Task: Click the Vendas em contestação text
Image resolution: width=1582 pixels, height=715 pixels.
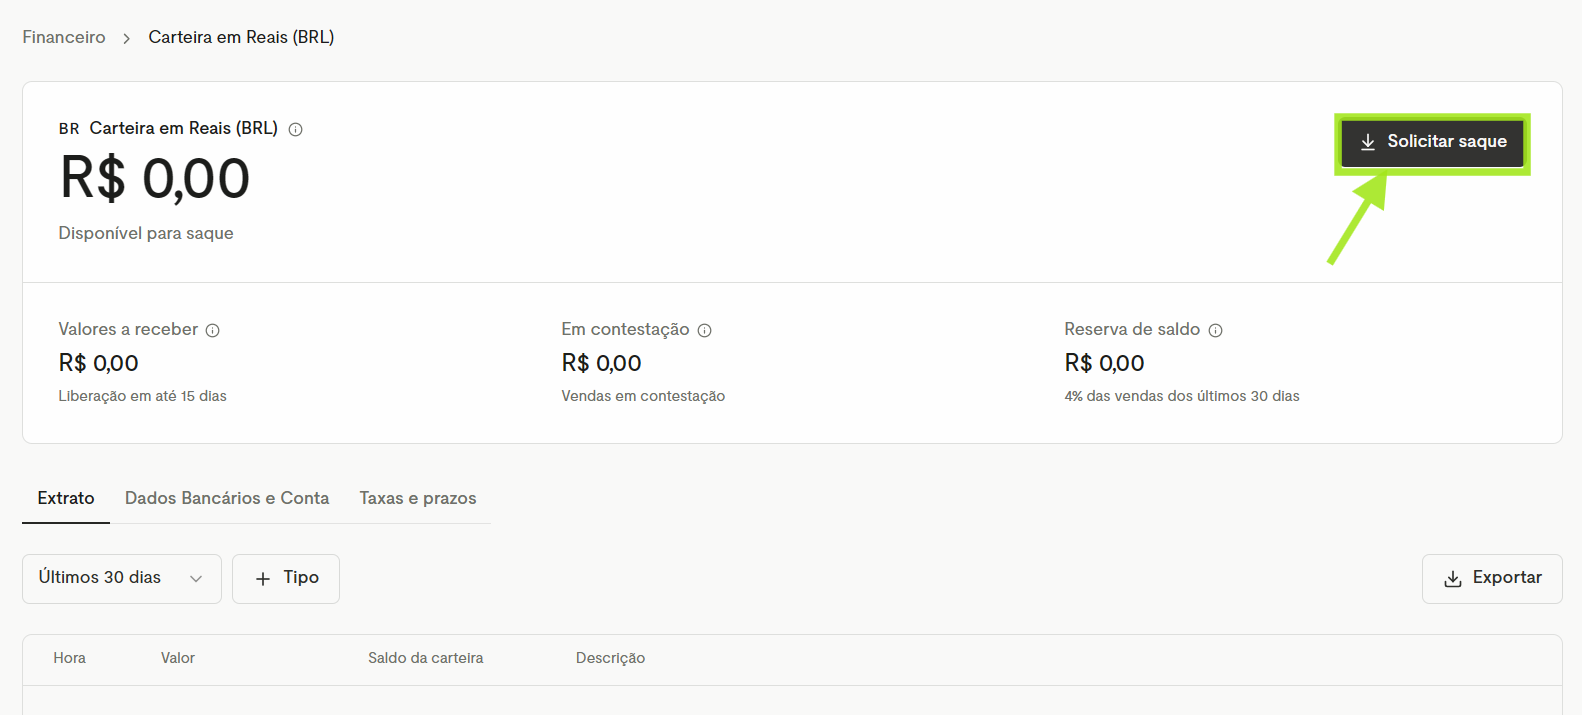Action: (x=643, y=396)
